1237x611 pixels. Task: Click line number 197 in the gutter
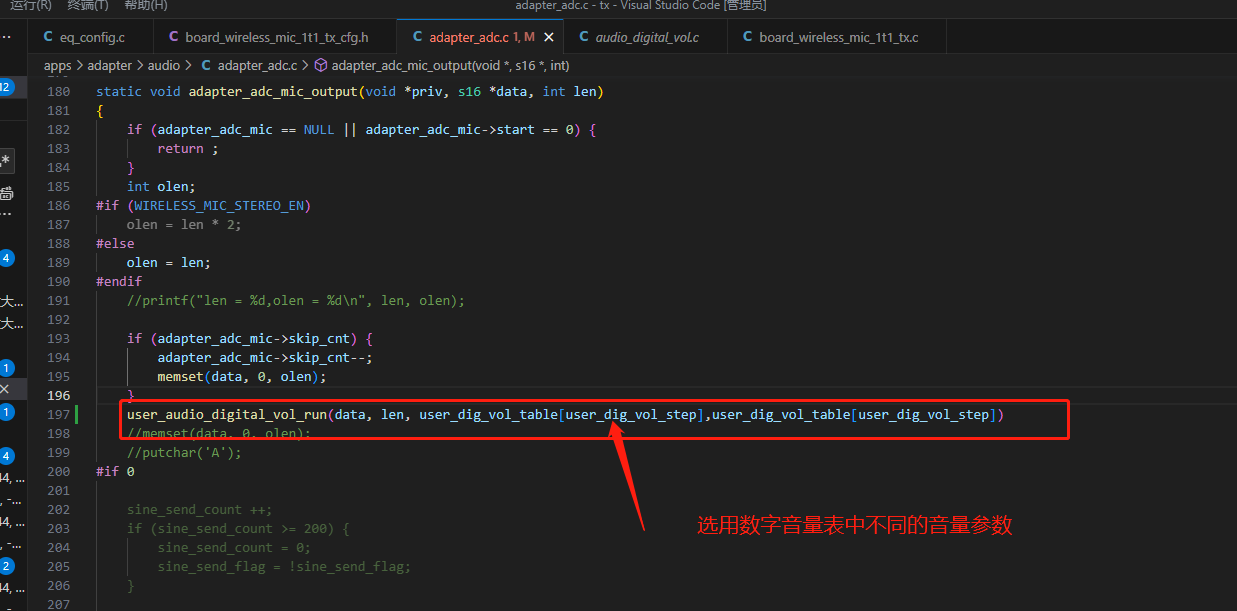click(x=58, y=414)
